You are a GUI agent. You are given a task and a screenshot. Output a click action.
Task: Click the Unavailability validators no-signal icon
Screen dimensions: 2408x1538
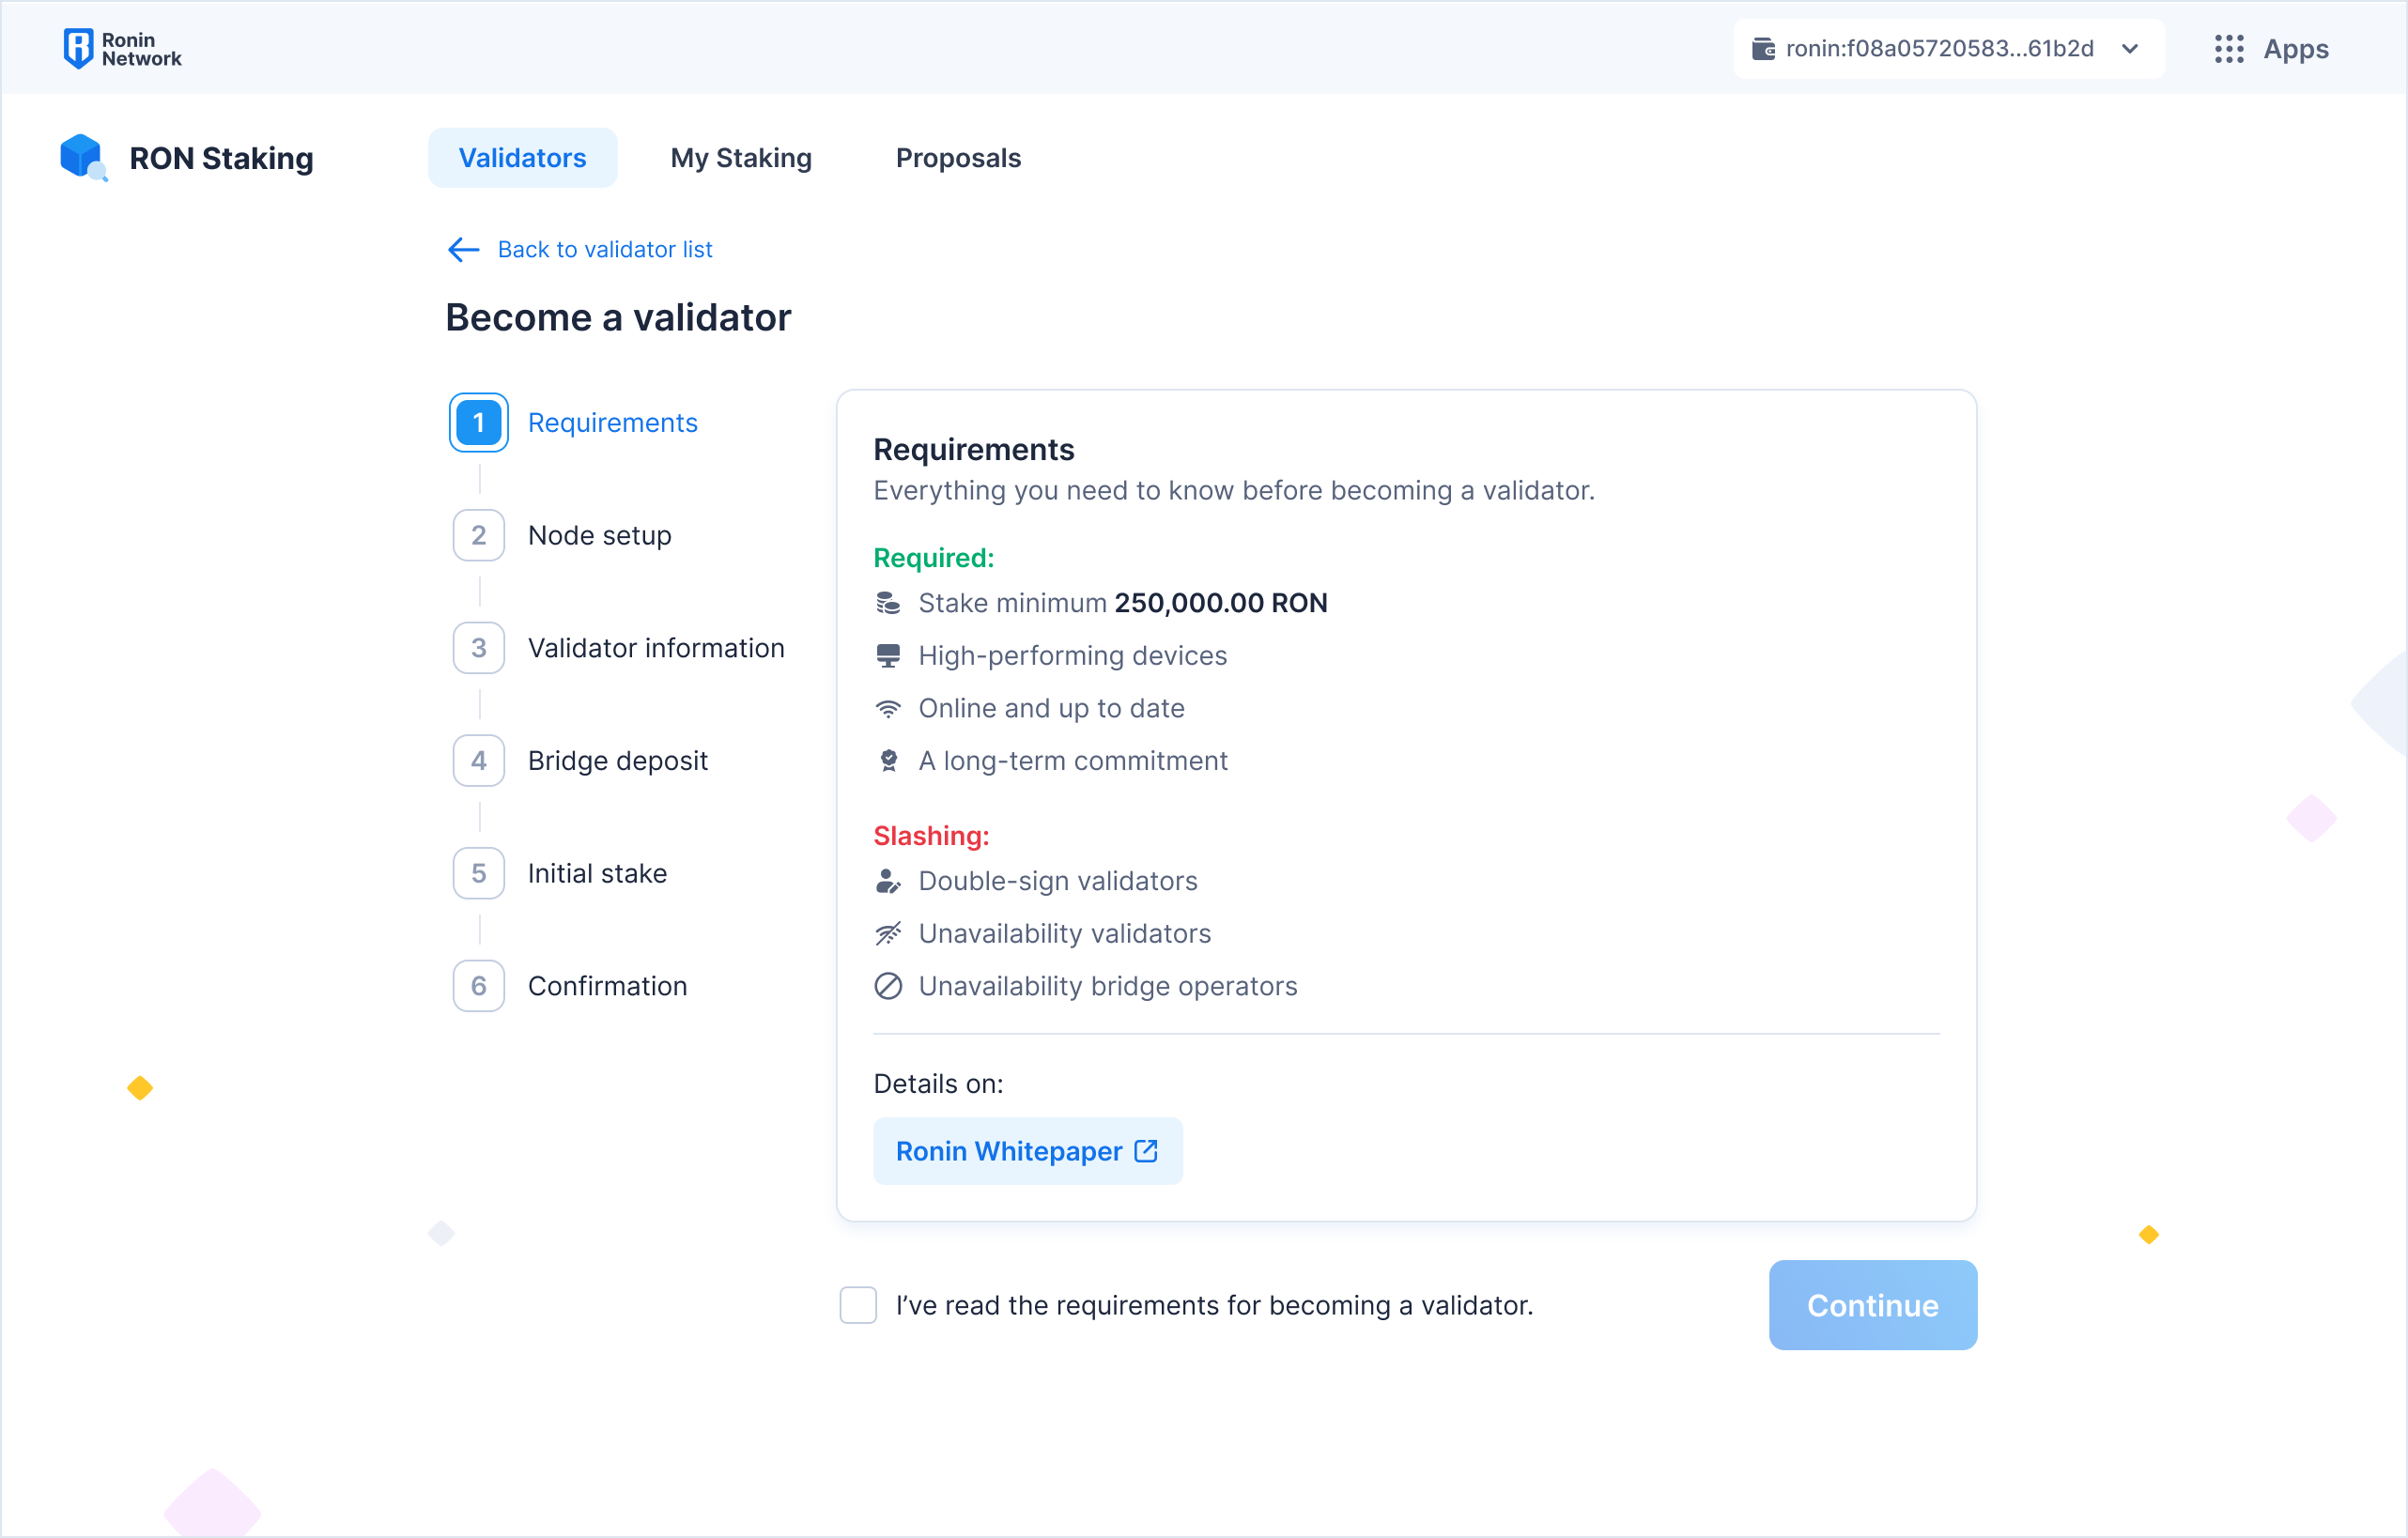click(x=888, y=934)
